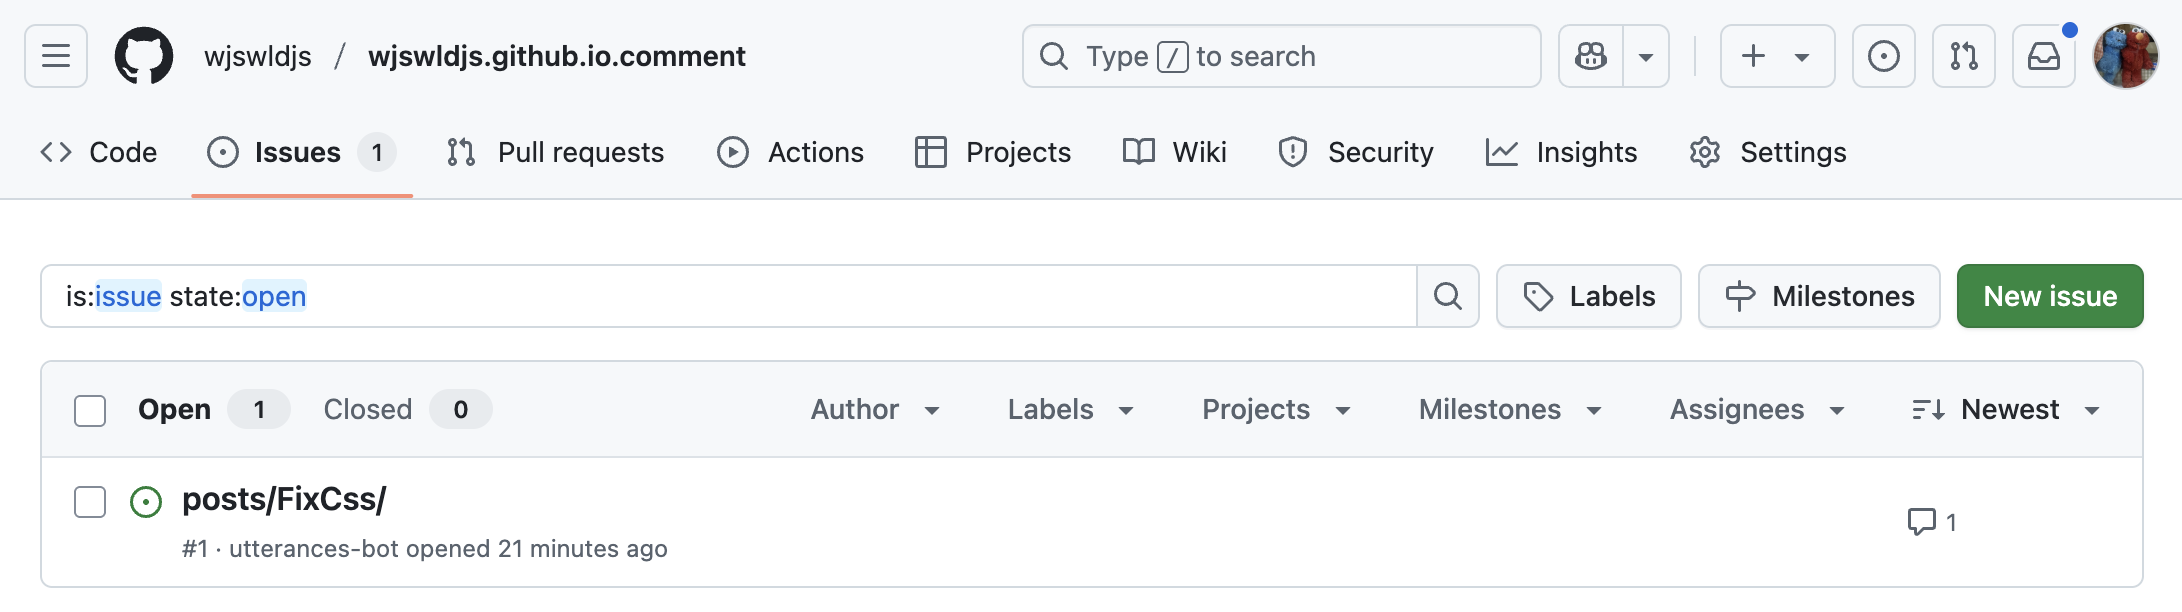Click the magnifier search issues button
Screen dimensions: 2182x612
coord(1447,296)
